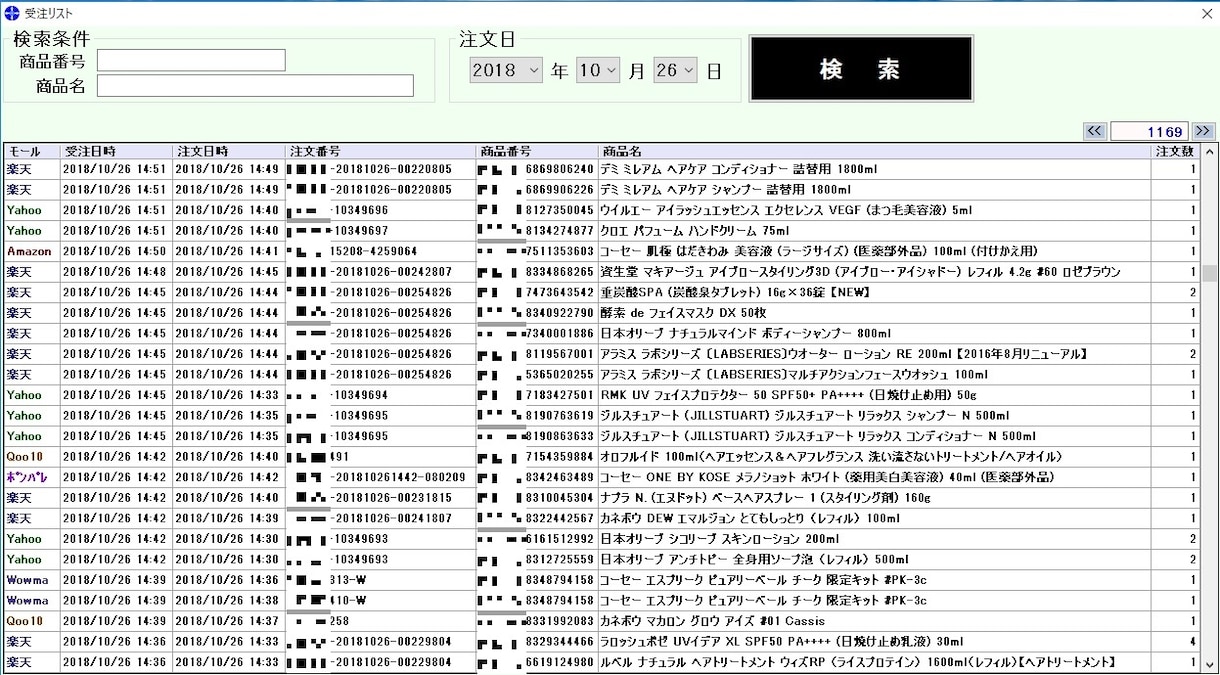Click the 注文日時 column header

click(229, 151)
